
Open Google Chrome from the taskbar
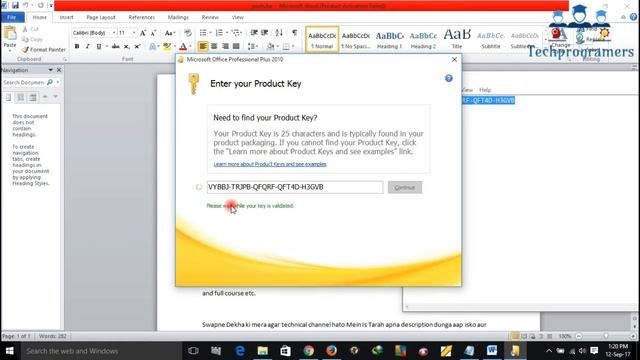pos(309,351)
